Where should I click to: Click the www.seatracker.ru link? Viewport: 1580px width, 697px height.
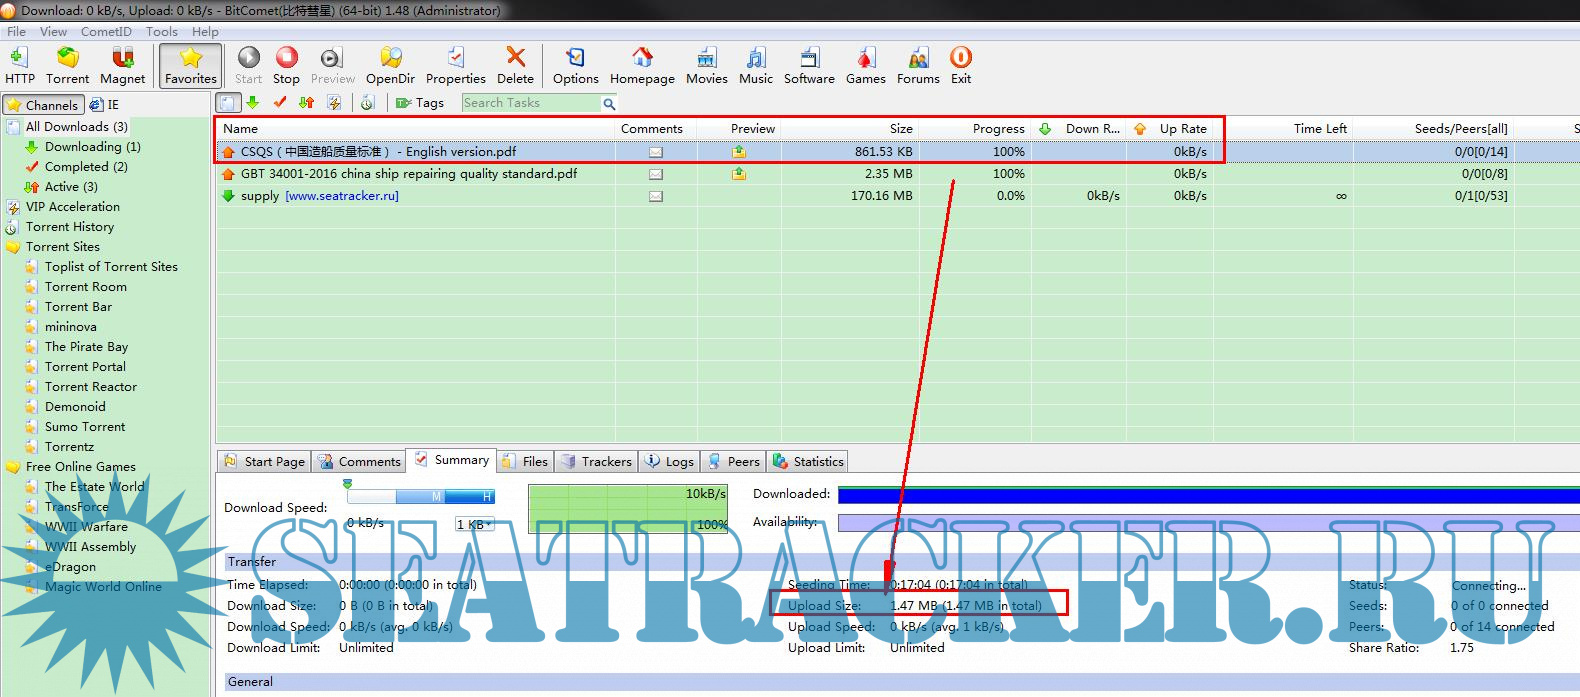point(342,196)
